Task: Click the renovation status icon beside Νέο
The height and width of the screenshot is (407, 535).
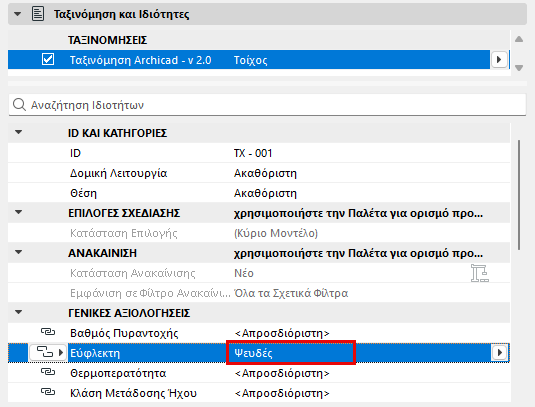Action: coord(479,273)
